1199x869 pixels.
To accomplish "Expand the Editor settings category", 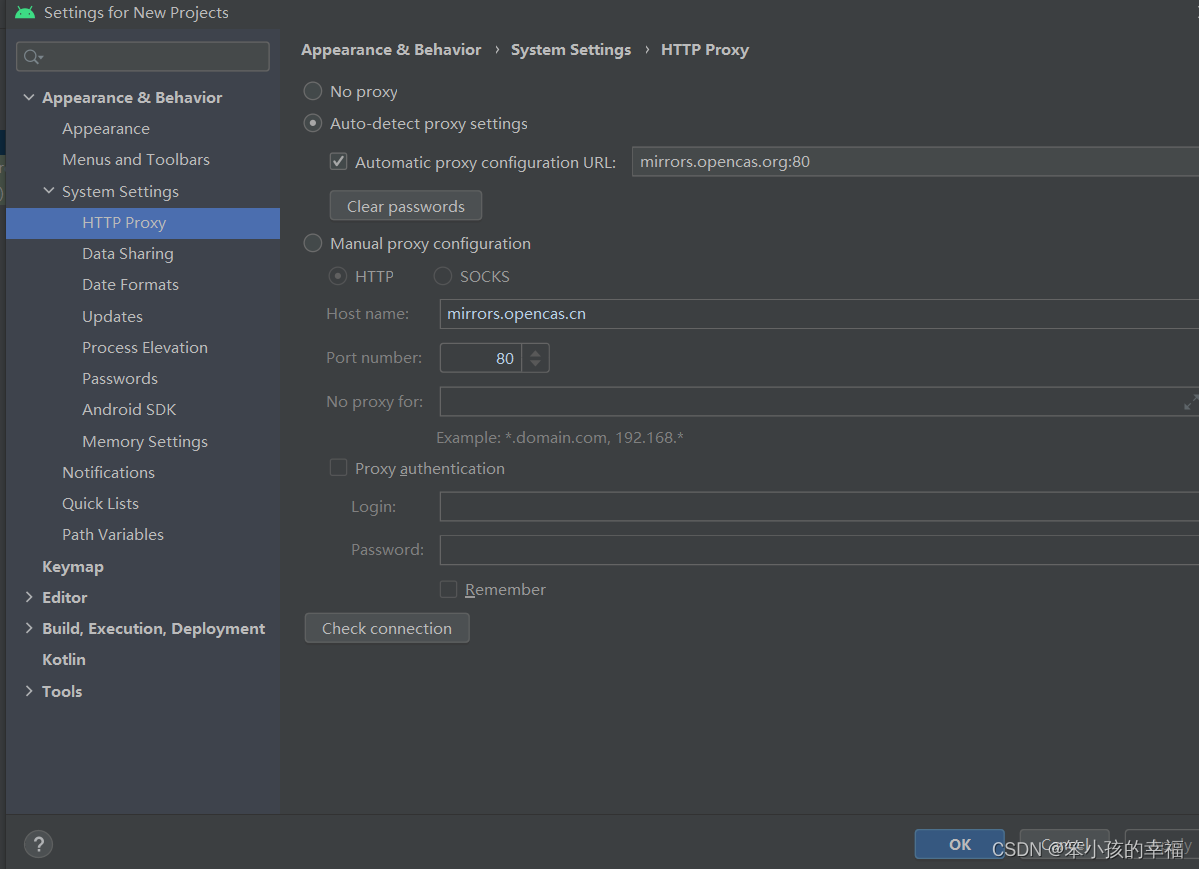I will [29, 597].
